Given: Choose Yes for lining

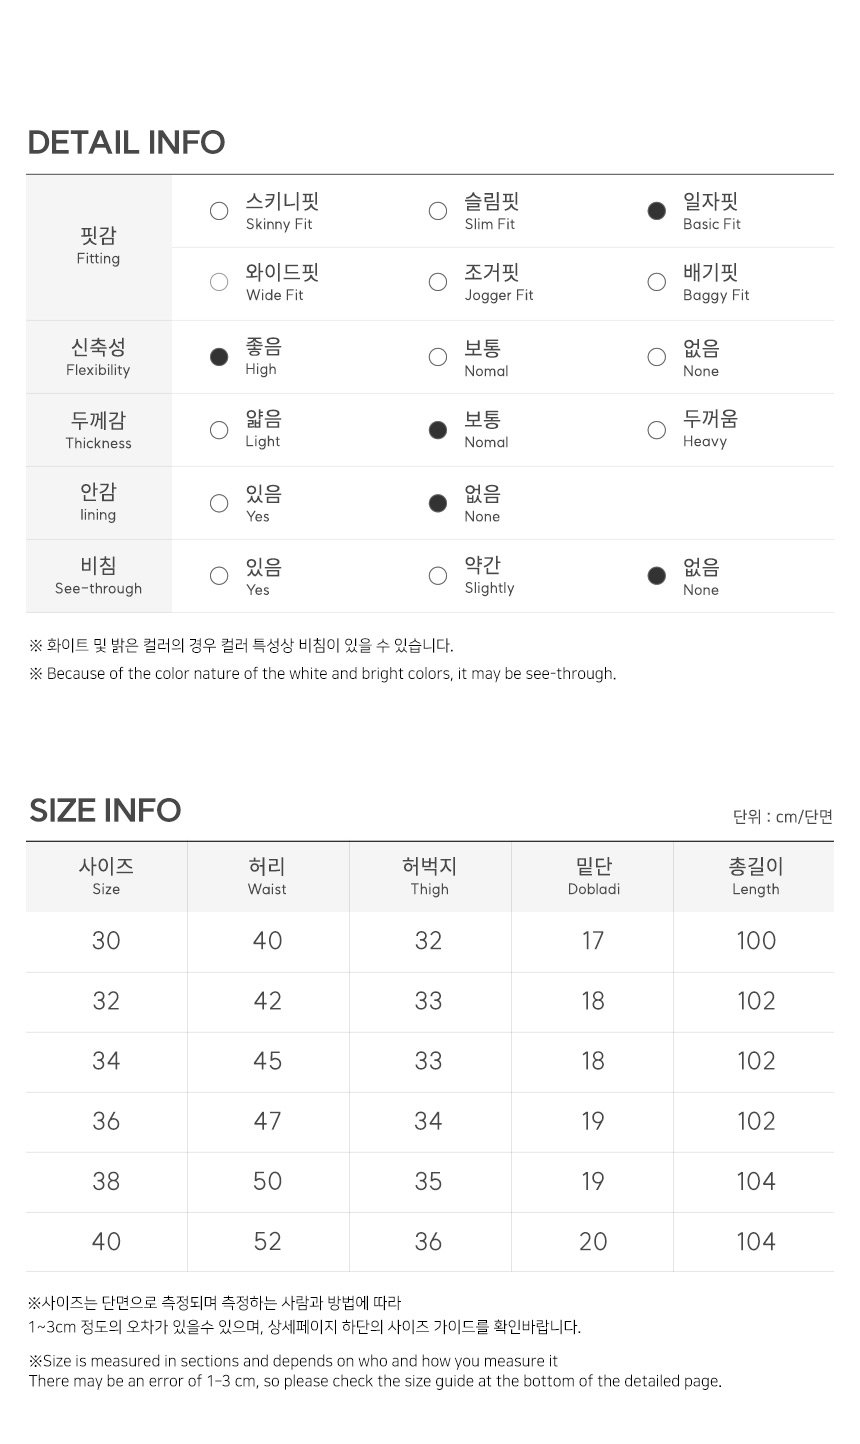Looking at the screenshot, I should [x=219, y=503].
